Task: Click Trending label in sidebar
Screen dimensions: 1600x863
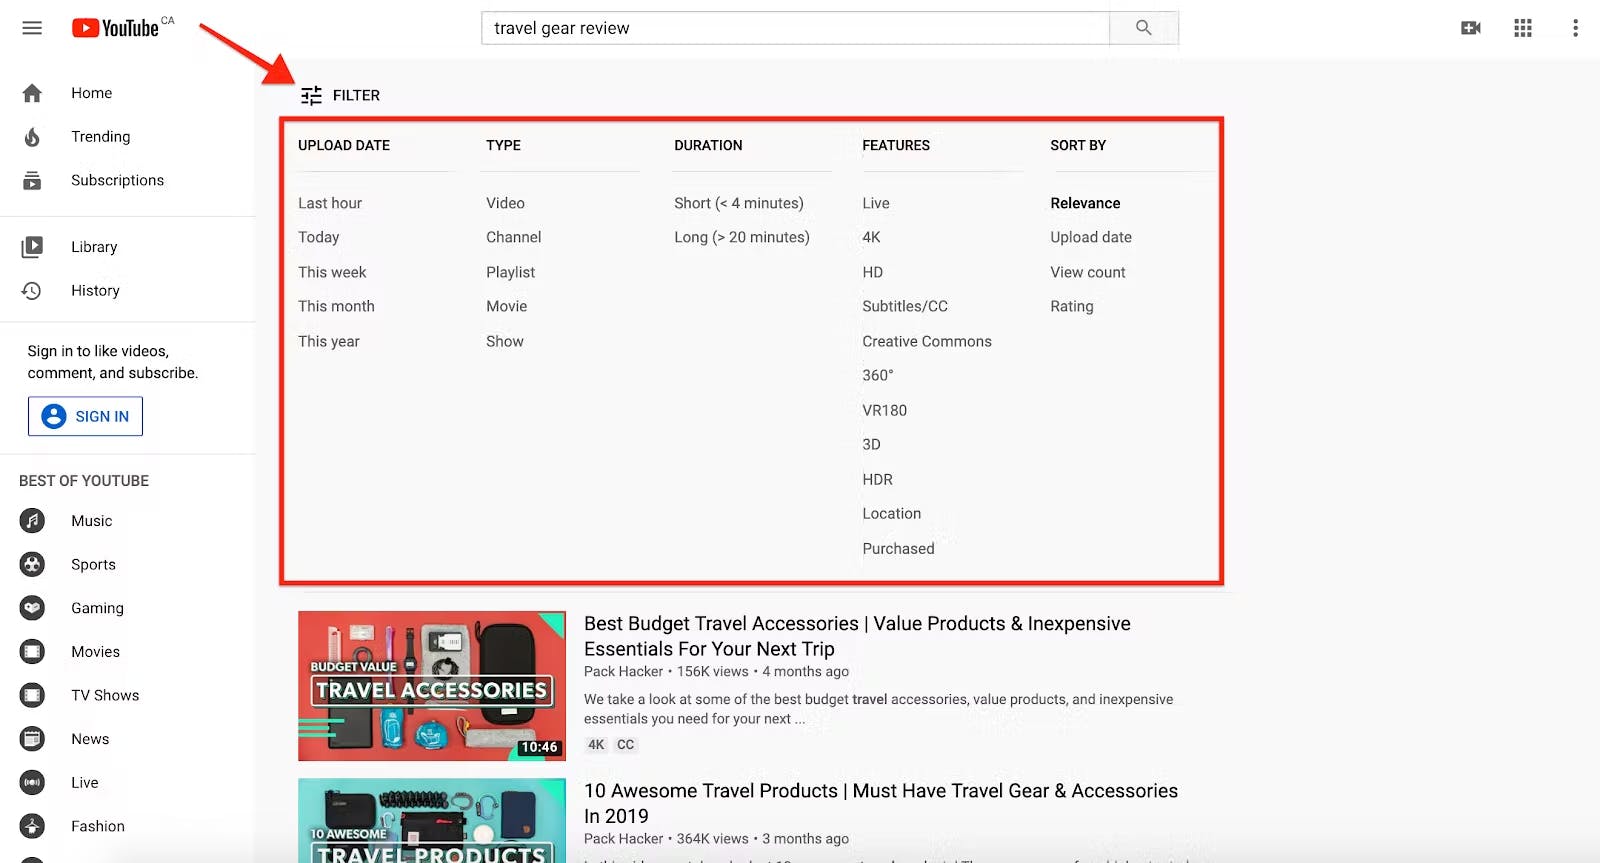Action: 100,137
